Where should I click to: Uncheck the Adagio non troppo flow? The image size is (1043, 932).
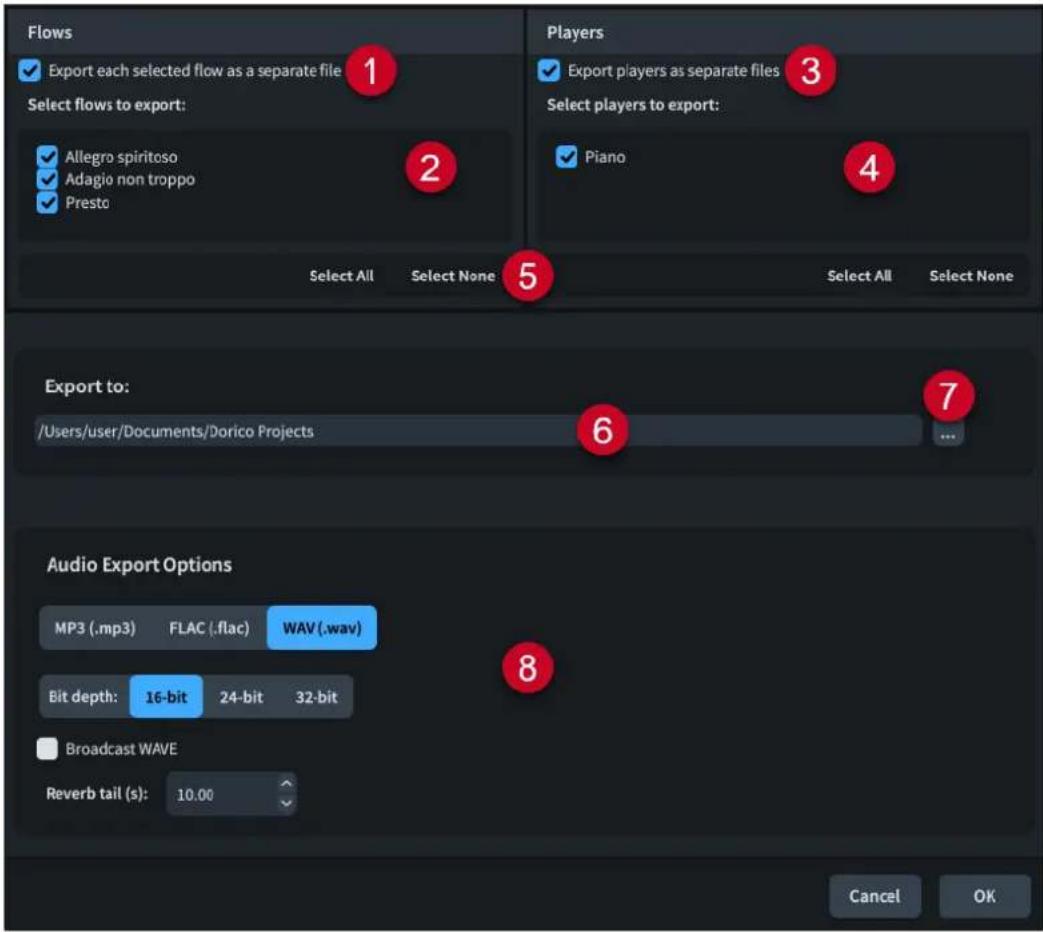click(47, 180)
